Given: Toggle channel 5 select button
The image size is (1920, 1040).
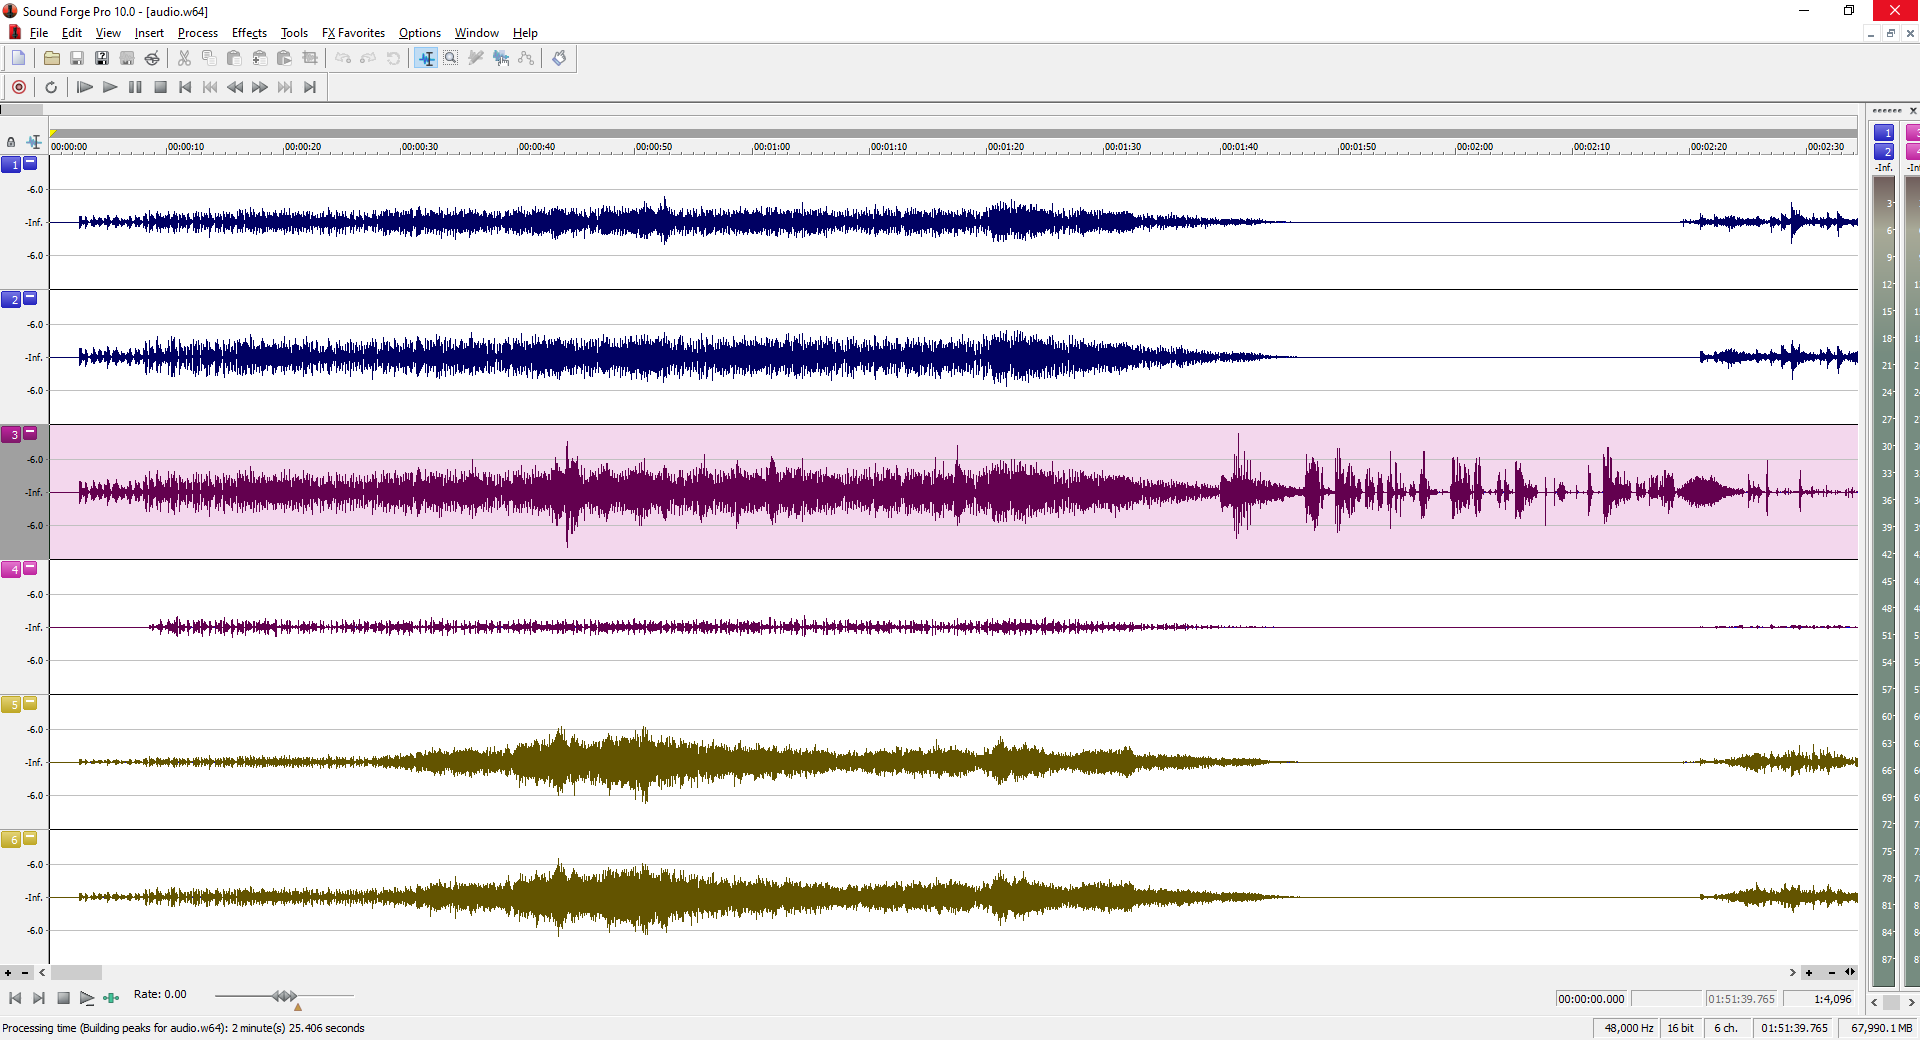Looking at the screenshot, I should coord(12,705).
